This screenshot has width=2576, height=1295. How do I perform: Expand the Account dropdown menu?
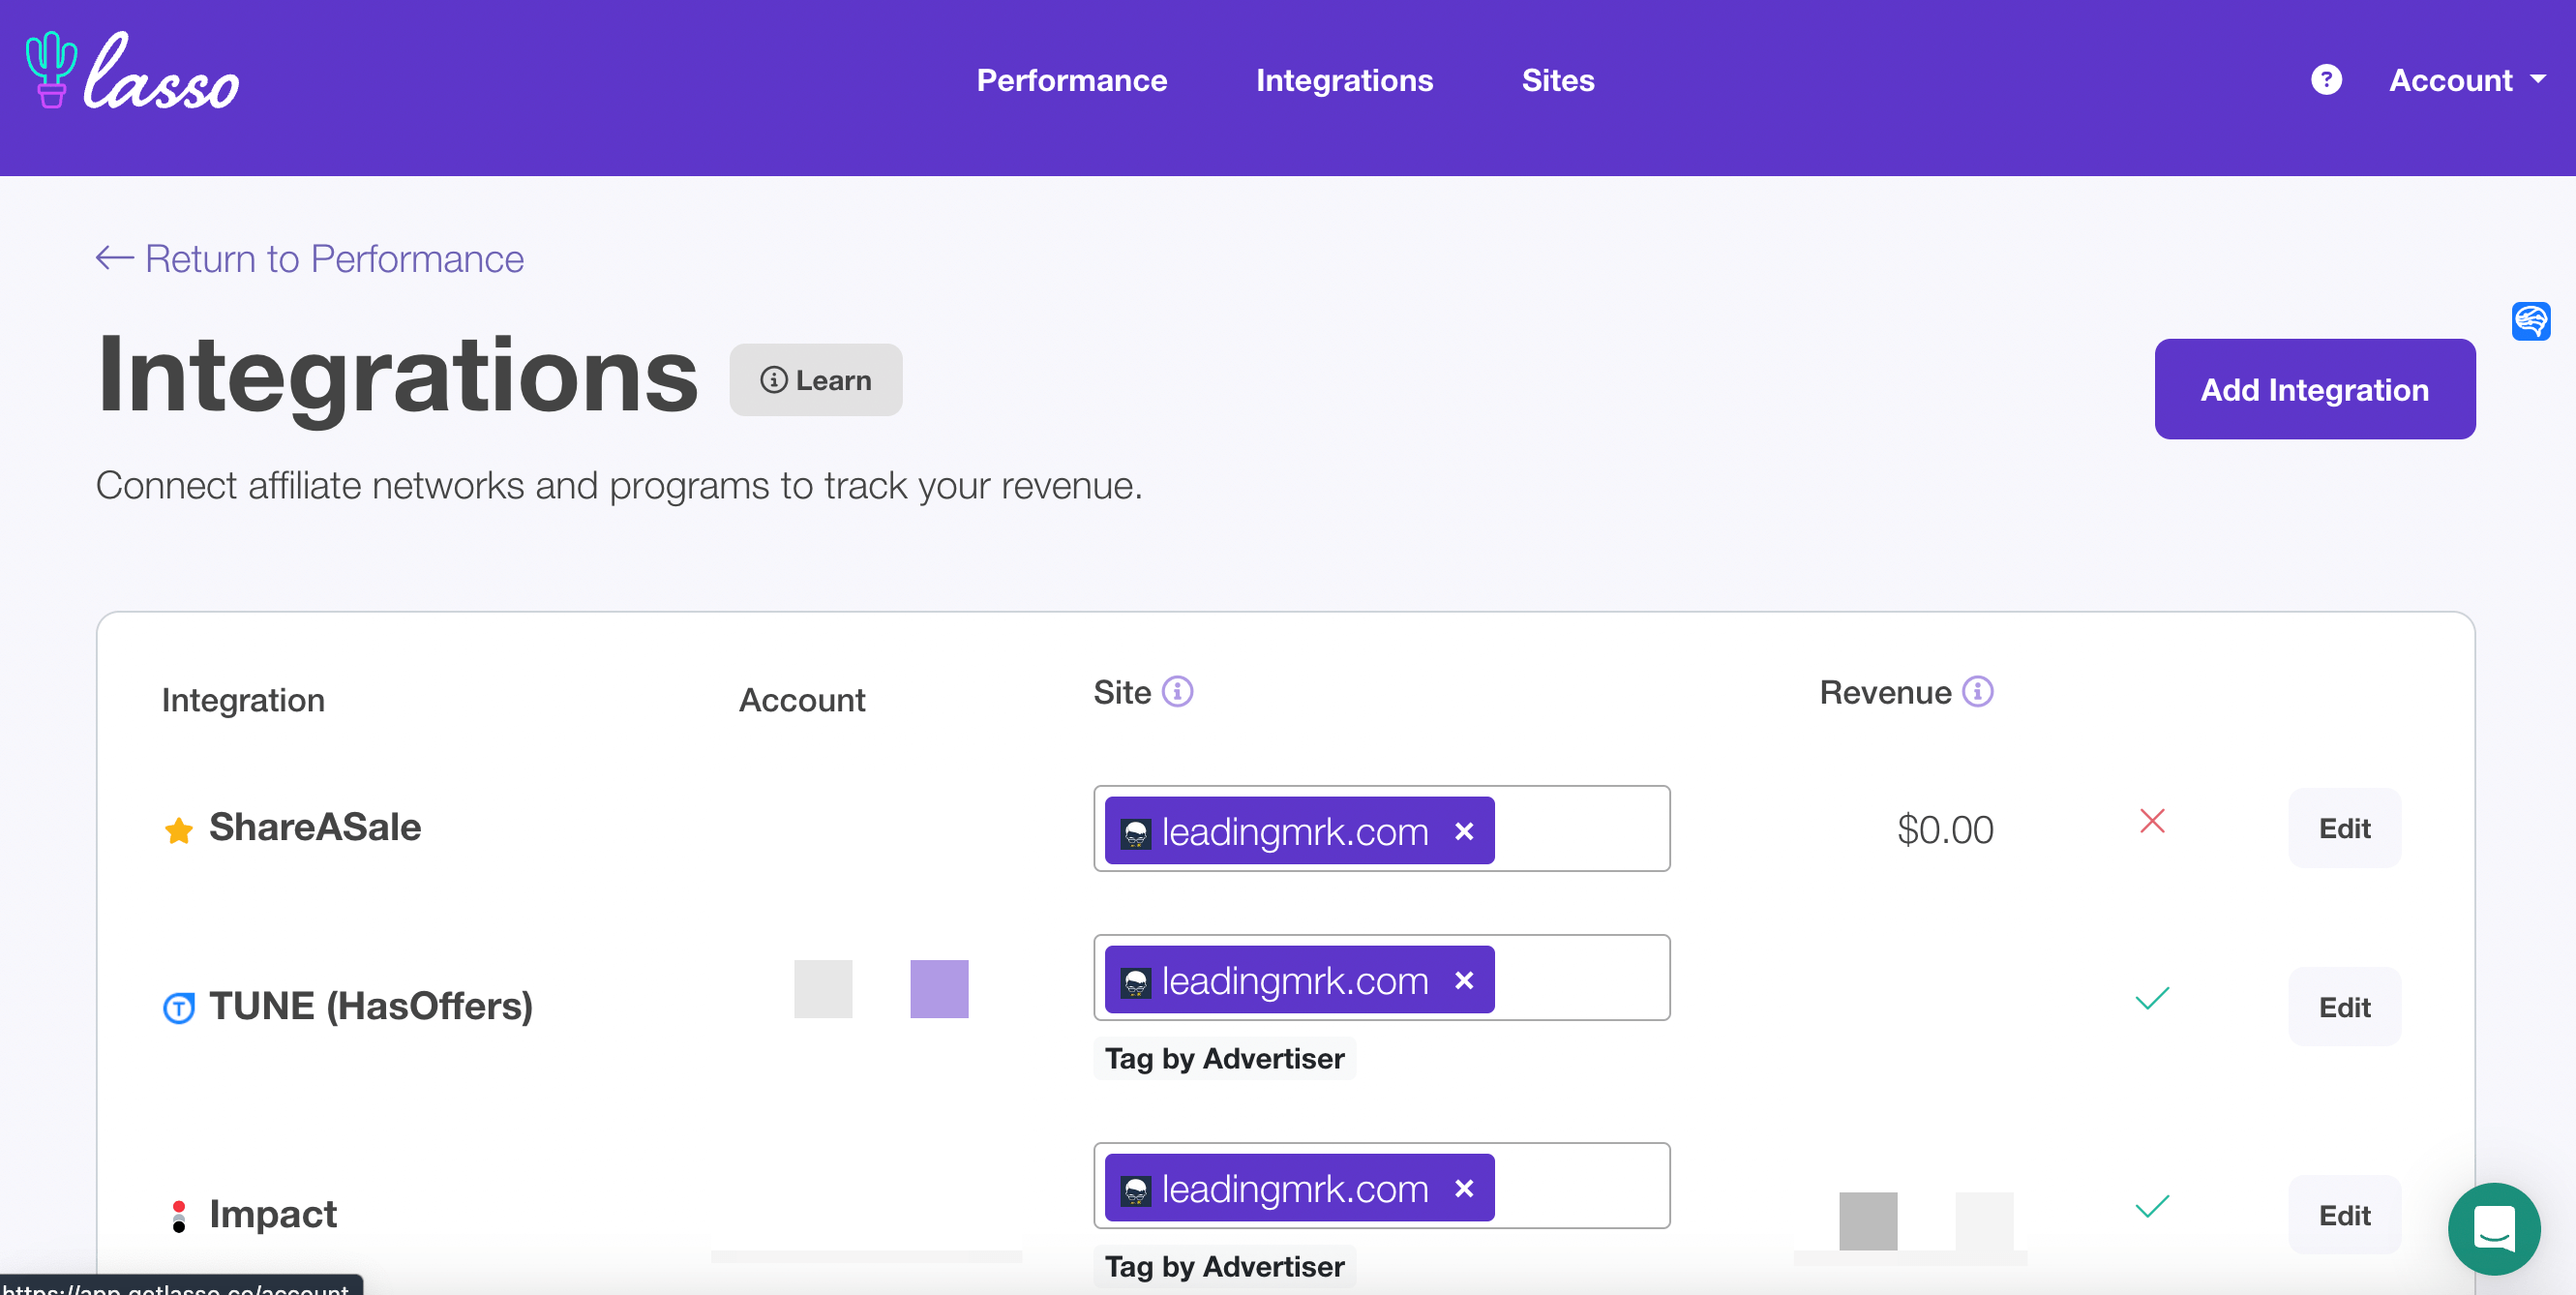pyautogui.click(x=2466, y=79)
